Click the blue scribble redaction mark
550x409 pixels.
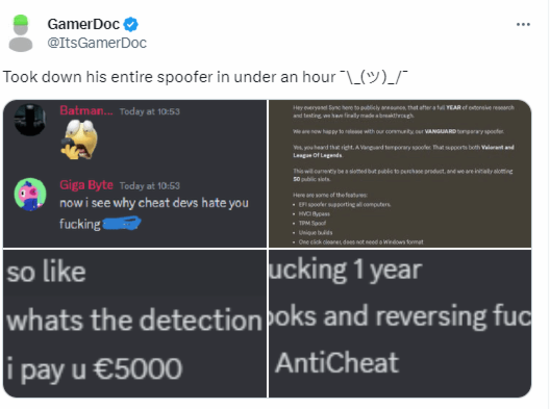(121, 223)
